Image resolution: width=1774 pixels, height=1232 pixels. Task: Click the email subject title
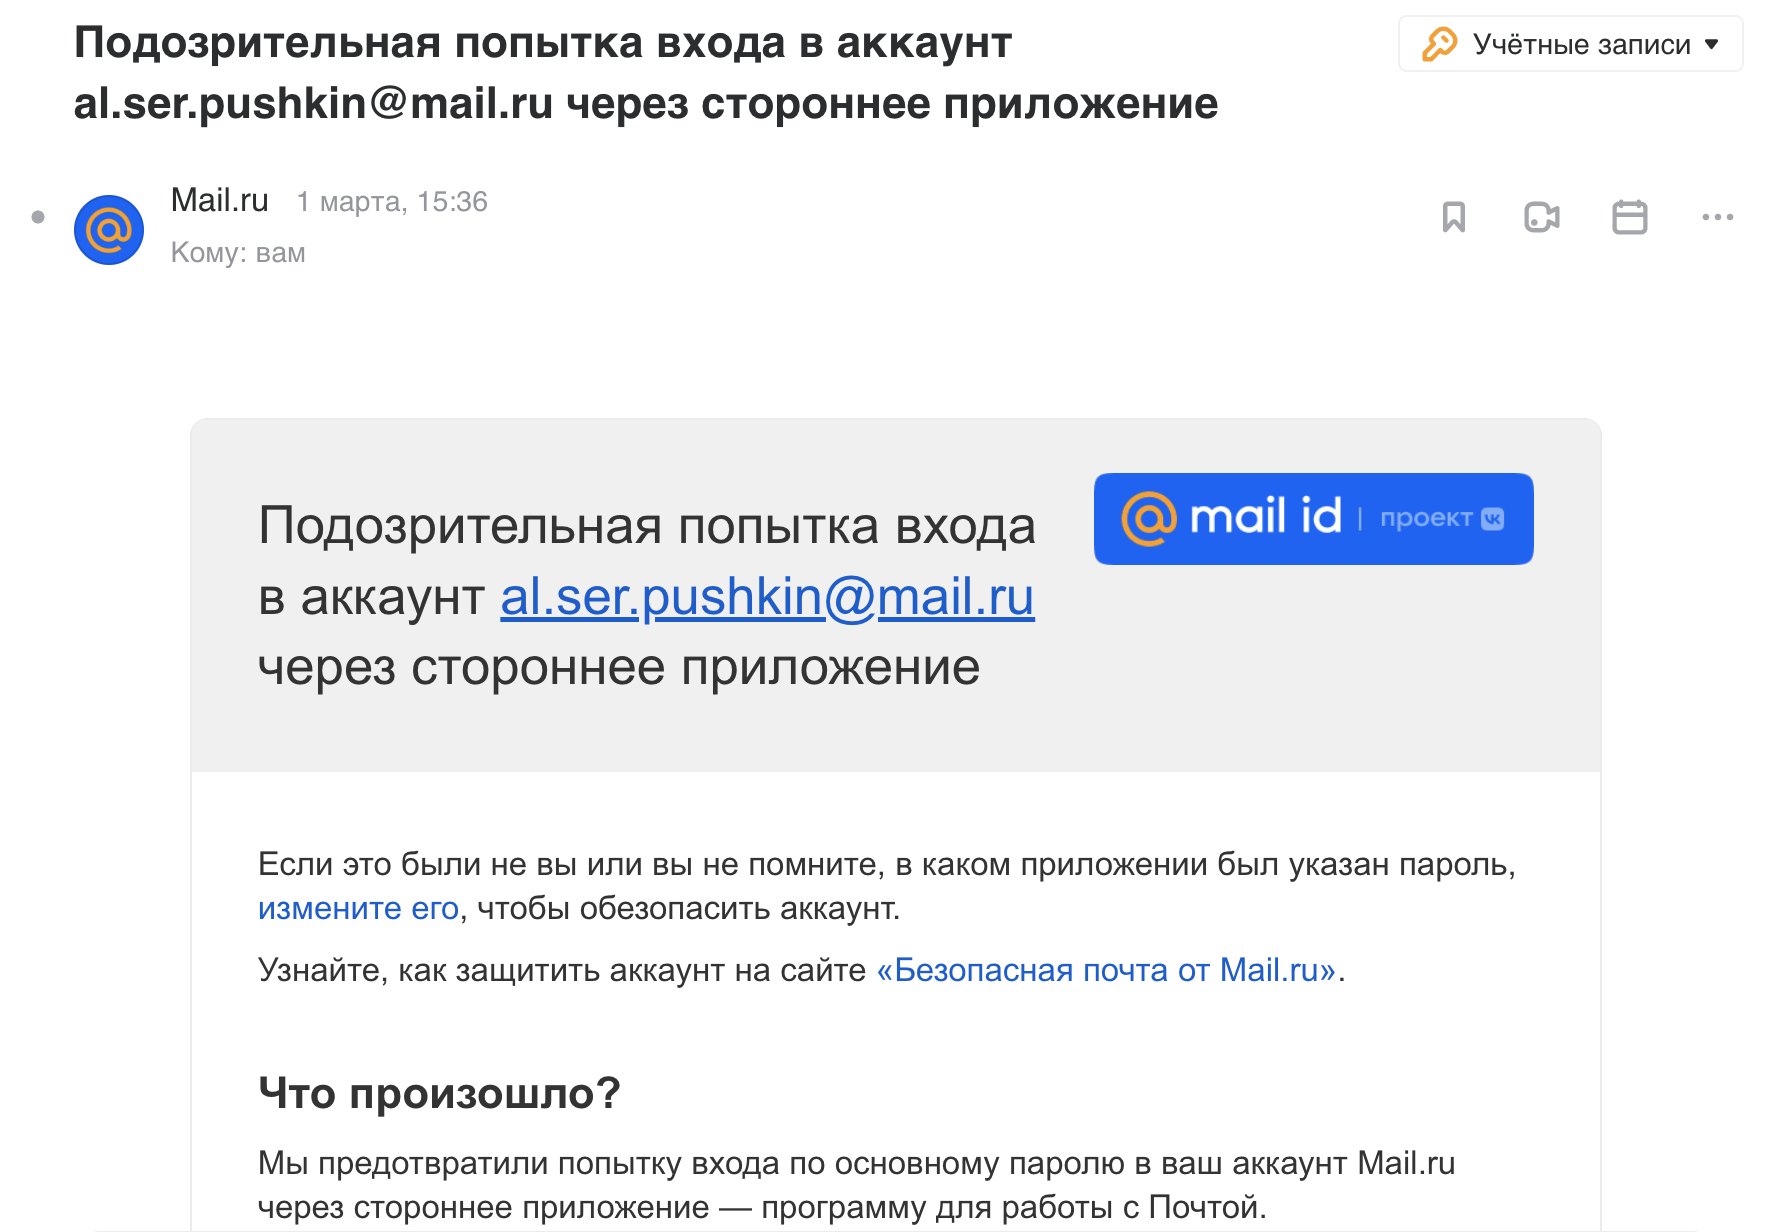coord(646,73)
